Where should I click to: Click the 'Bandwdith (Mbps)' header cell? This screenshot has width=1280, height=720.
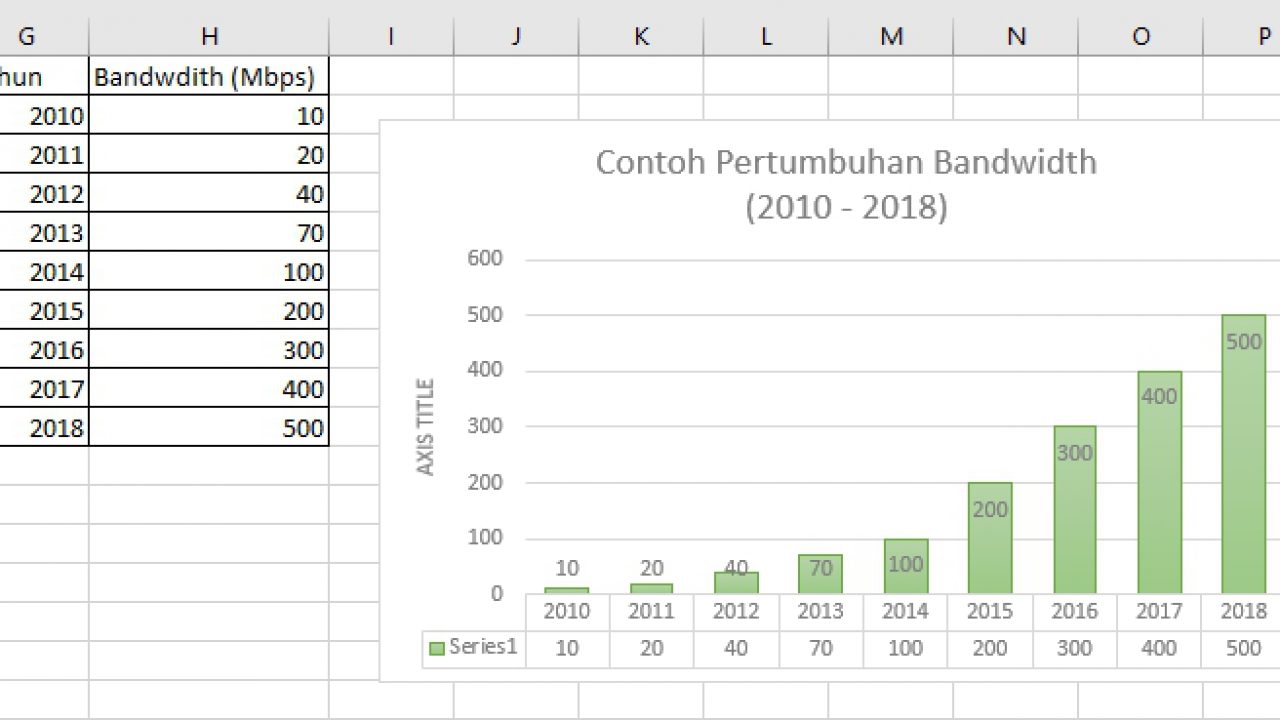click(207, 77)
